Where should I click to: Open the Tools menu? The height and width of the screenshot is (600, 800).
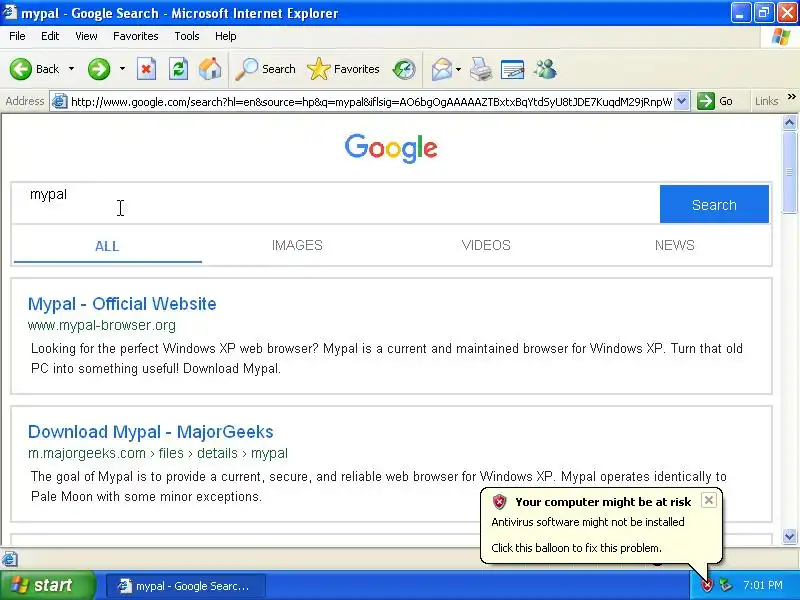click(187, 36)
